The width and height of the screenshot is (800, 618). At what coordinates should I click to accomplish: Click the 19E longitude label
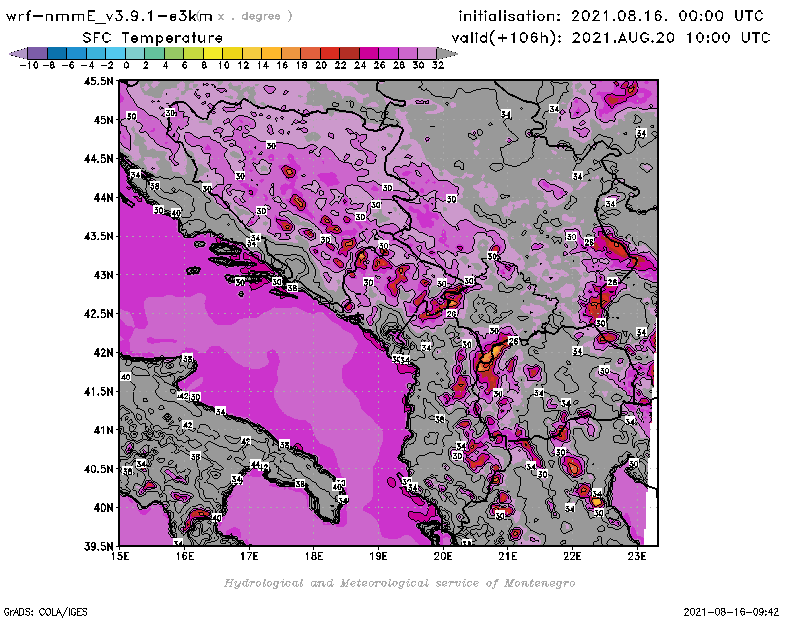[x=379, y=556]
